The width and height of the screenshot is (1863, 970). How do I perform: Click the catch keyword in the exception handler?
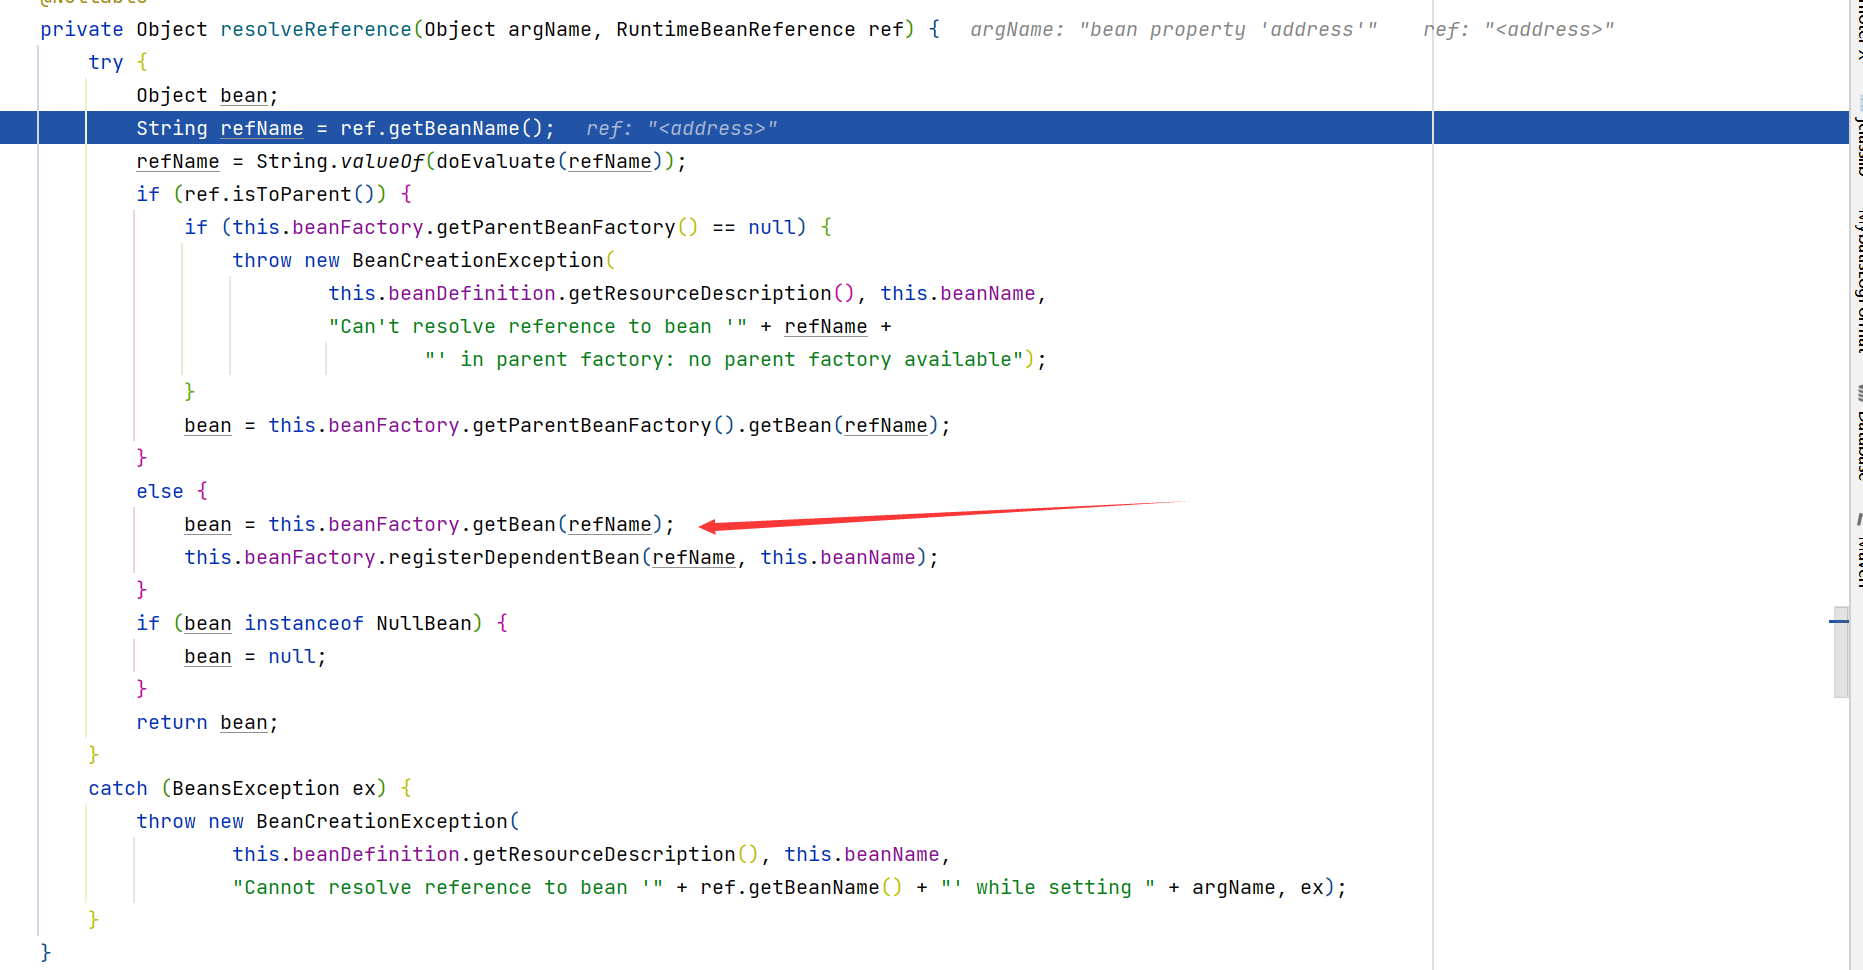tap(117, 788)
